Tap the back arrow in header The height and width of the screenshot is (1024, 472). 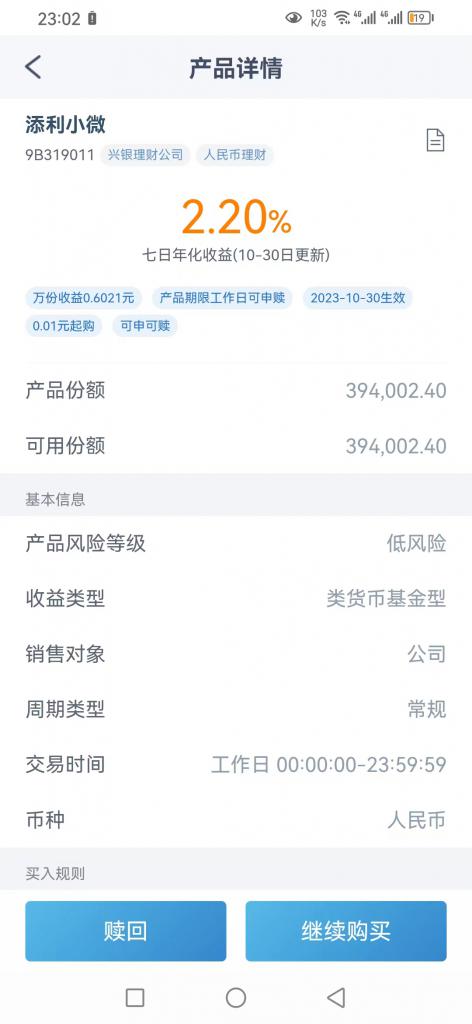pos(33,67)
